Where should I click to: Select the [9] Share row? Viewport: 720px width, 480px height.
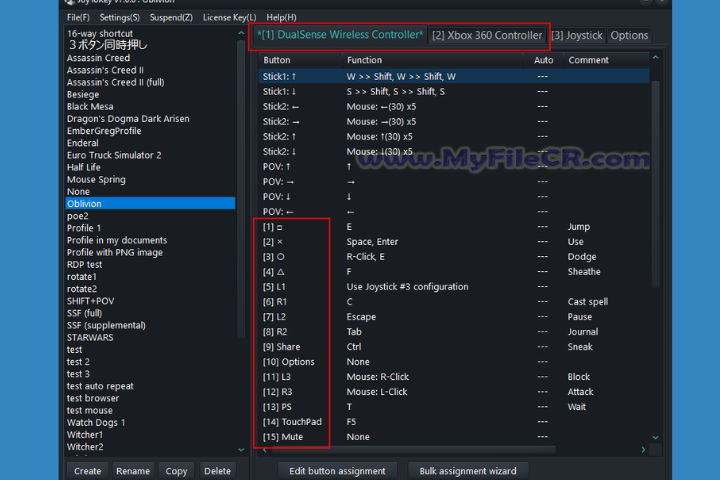tap(454, 347)
